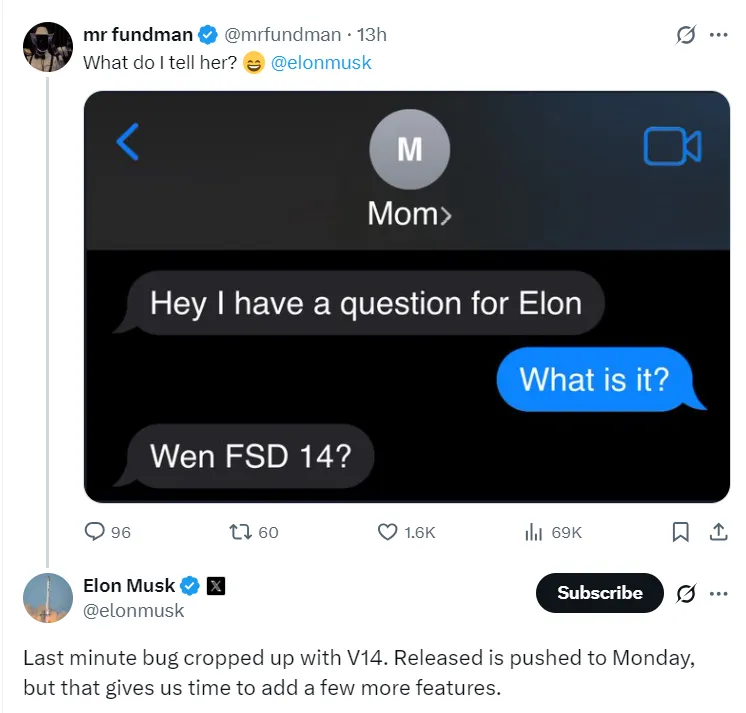Open mr fundman's profile picture
The width and height of the screenshot is (746, 713).
(47, 46)
